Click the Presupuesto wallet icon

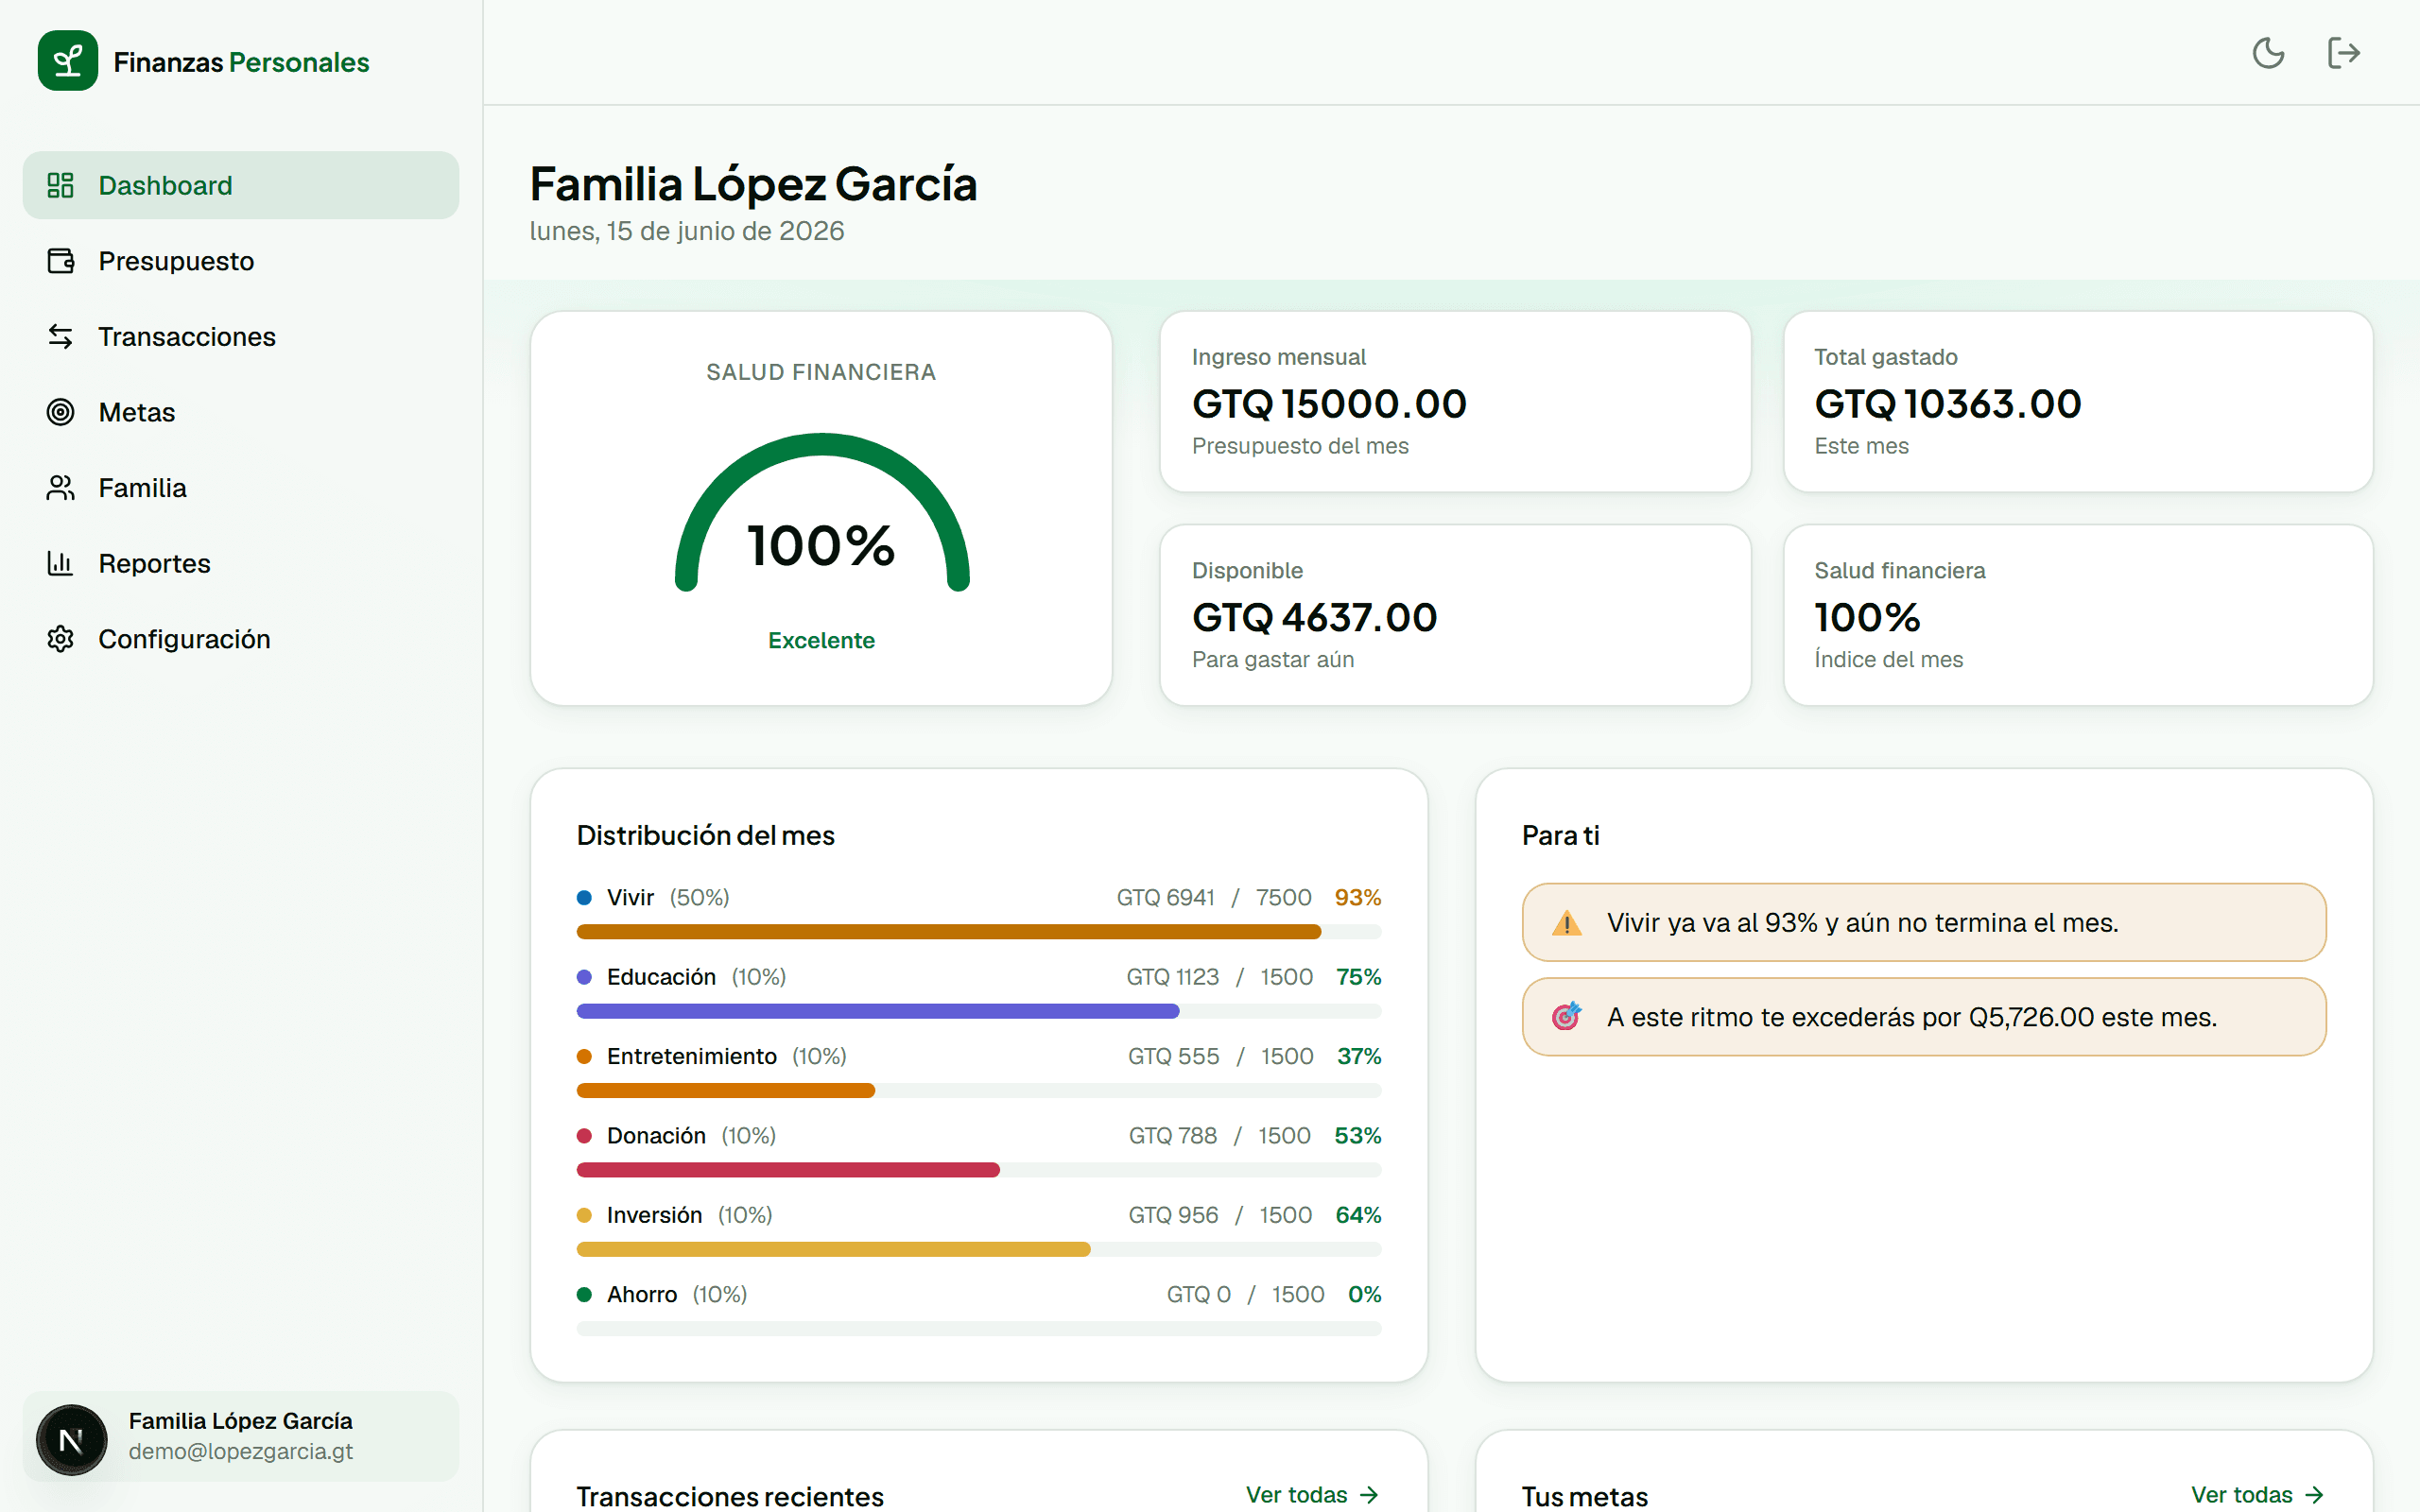pyautogui.click(x=61, y=261)
